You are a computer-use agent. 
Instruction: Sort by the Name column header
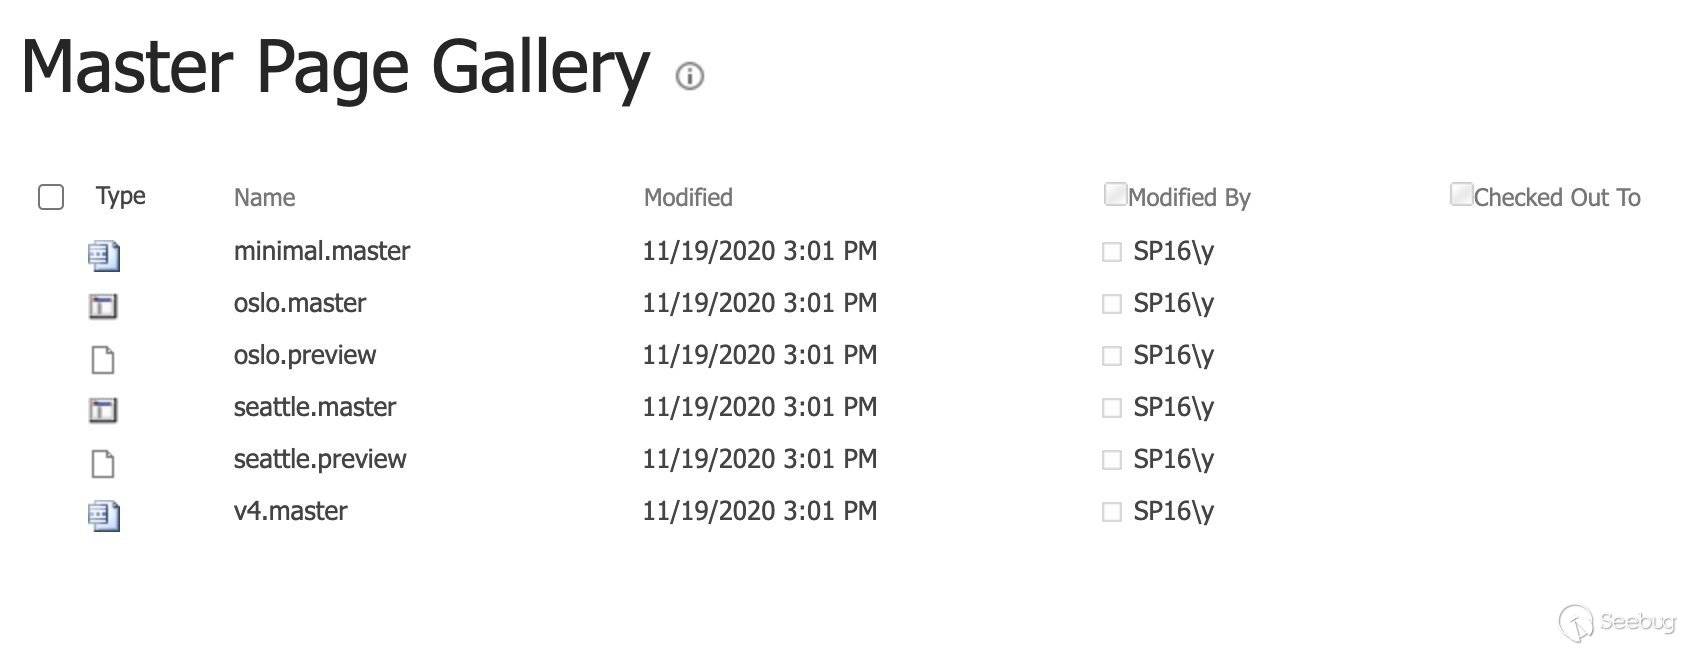tap(264, 198)
